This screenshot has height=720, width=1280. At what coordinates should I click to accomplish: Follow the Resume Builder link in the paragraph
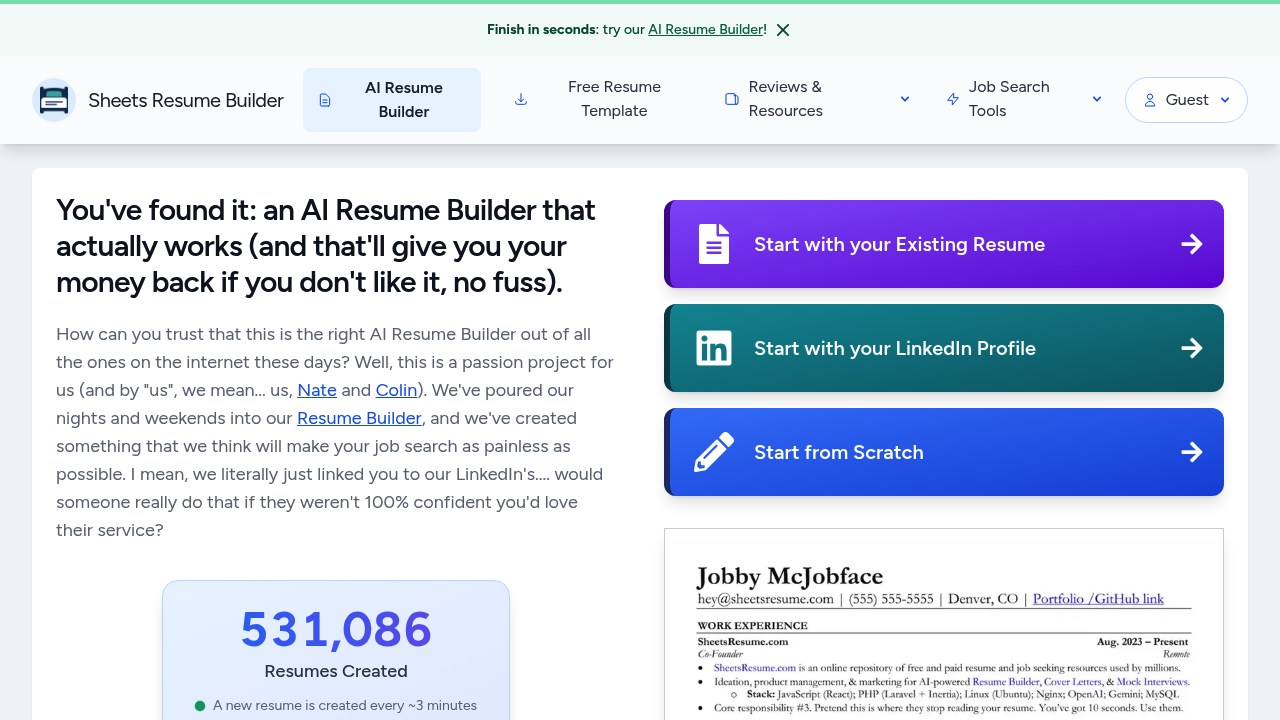point(359,418)
